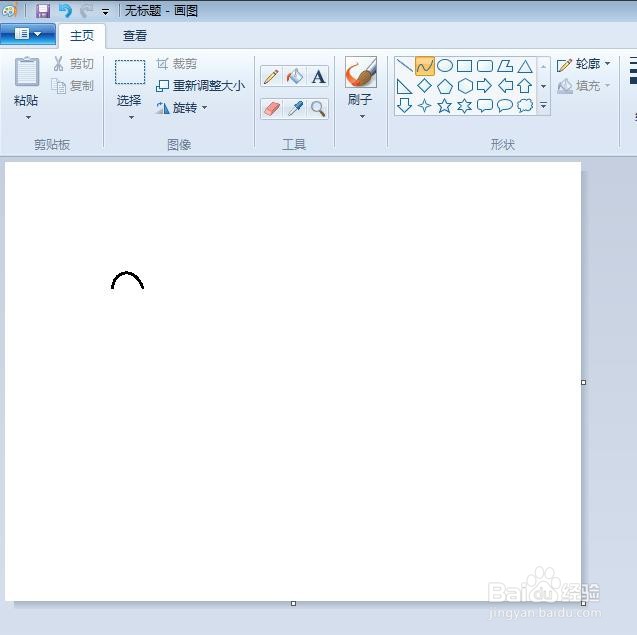Select the Oval shape
637x635 pixels.
pos(445,66)
